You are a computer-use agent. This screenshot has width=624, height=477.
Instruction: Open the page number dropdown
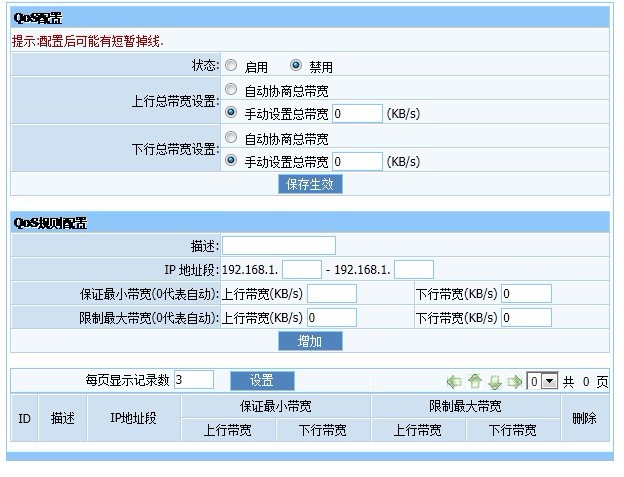tap(542, 381)
